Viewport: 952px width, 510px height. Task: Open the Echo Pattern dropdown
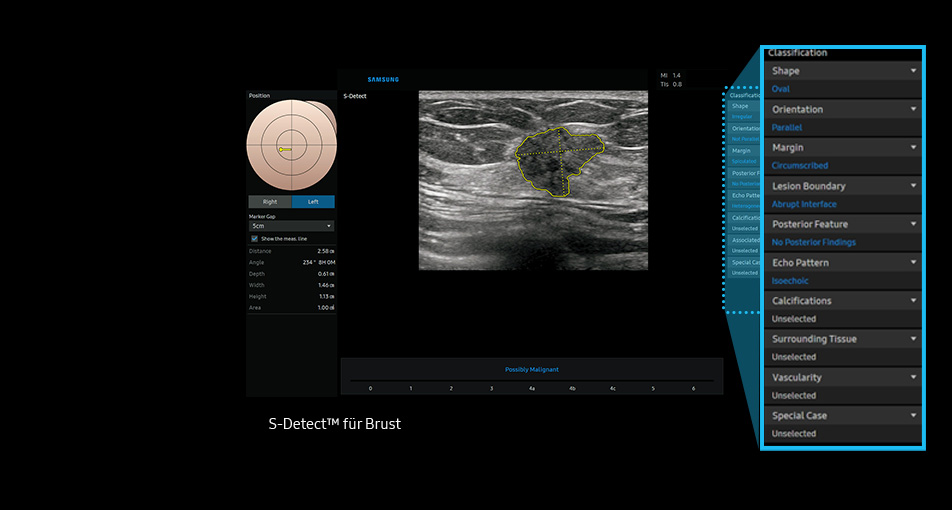pos(843,262)
